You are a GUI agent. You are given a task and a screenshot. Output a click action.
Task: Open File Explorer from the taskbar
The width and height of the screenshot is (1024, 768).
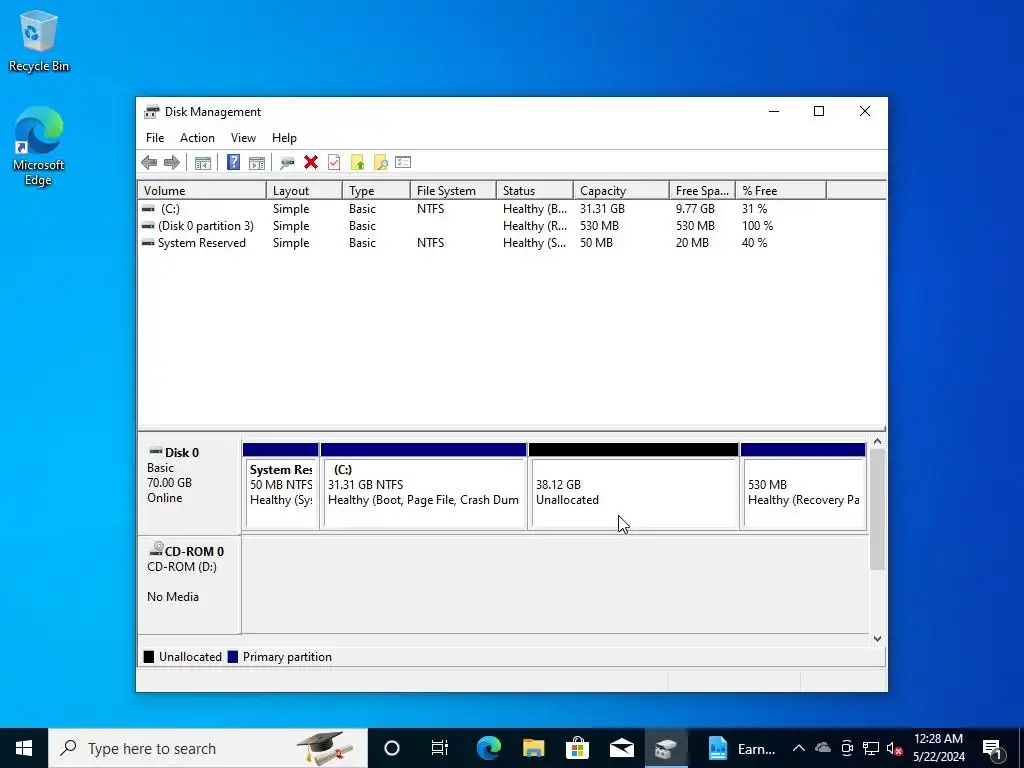click(533, 748)
